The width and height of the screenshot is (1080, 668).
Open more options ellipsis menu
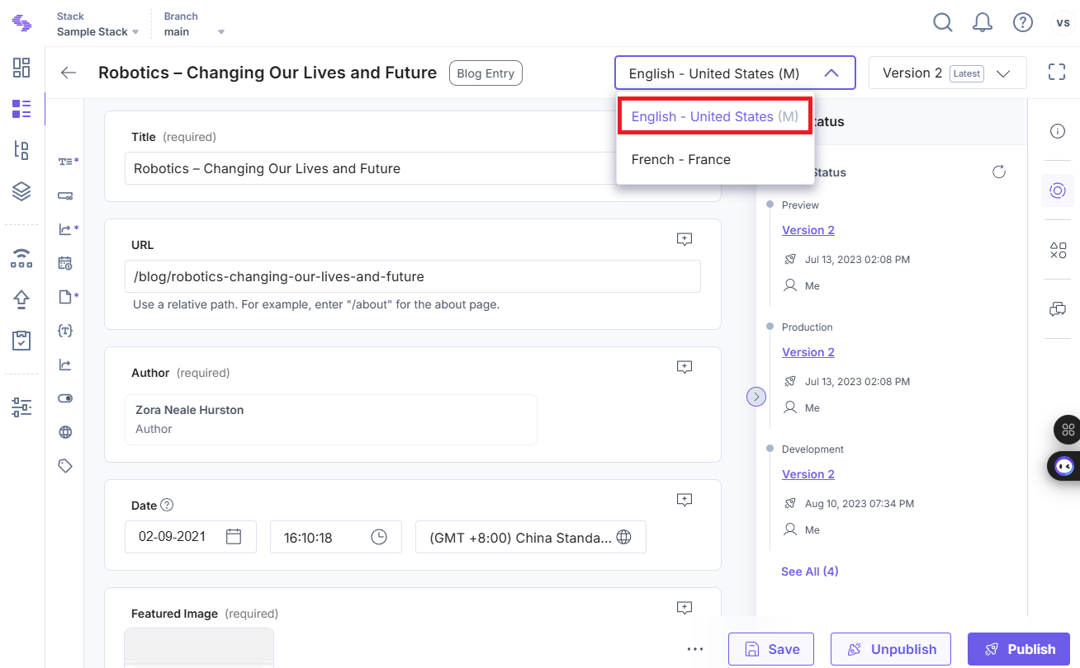(x=695, y=649)
